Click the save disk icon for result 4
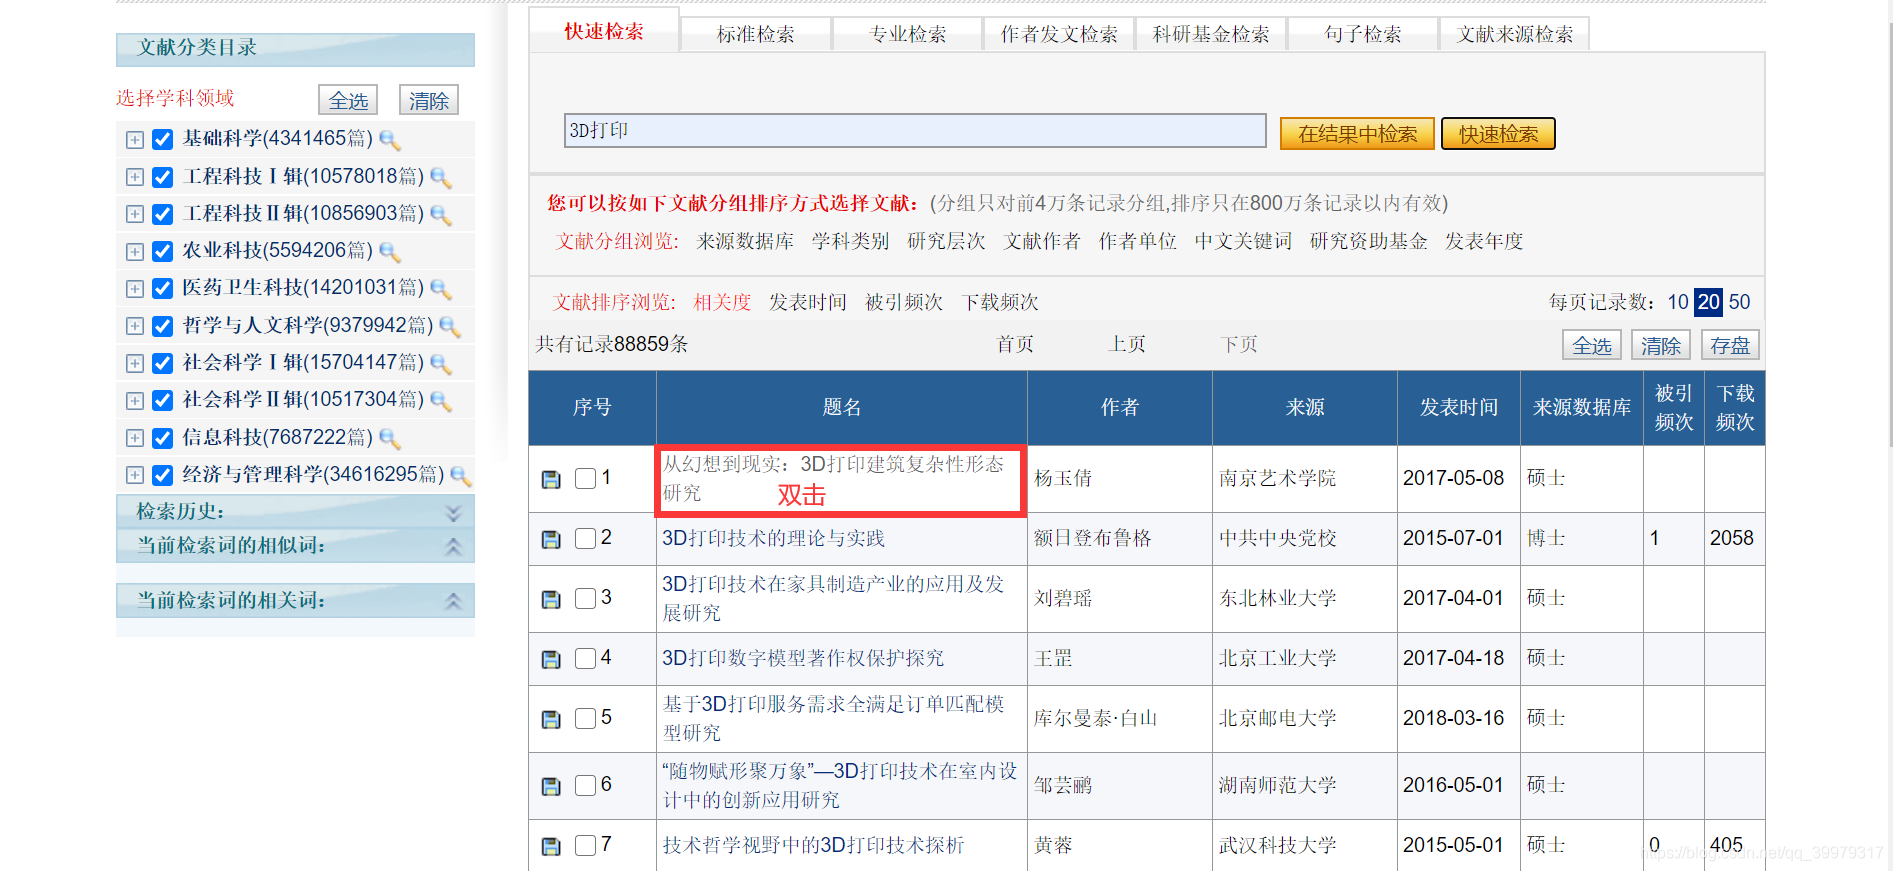 click(x=551, y=659)
